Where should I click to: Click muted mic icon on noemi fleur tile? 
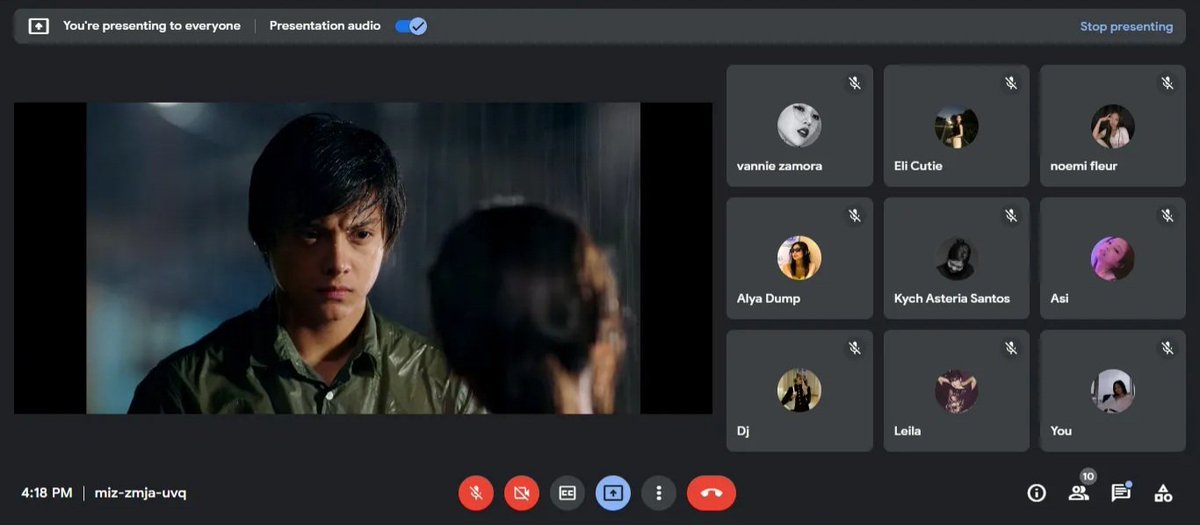point(1167,83)
